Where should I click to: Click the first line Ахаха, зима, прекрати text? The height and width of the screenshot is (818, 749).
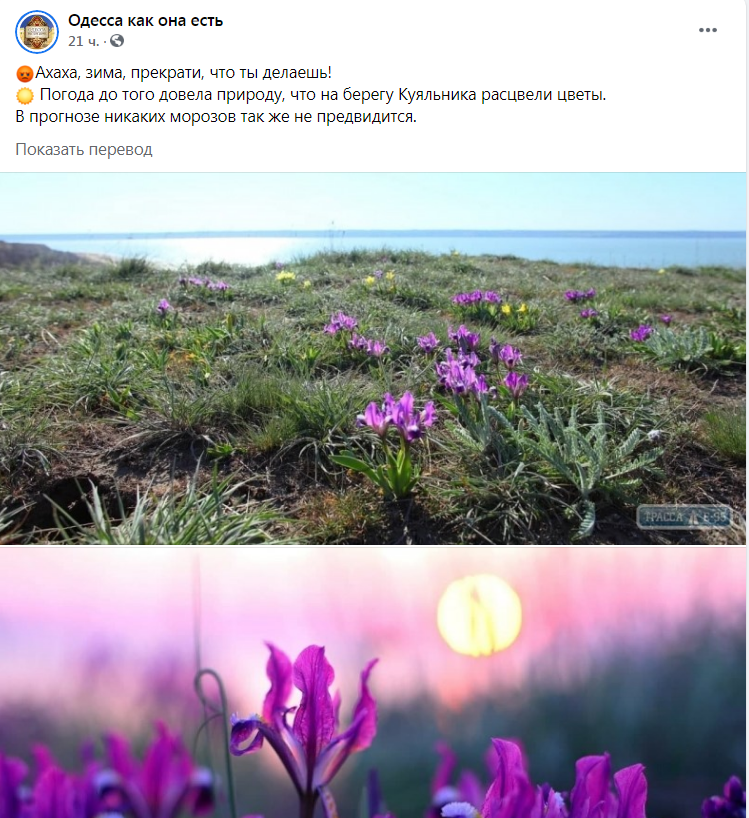[x=183, y=73]
